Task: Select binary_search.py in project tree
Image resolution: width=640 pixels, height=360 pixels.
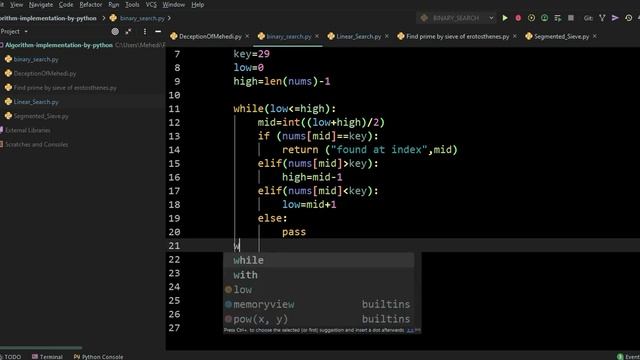Action: click(x=36, y=59)
